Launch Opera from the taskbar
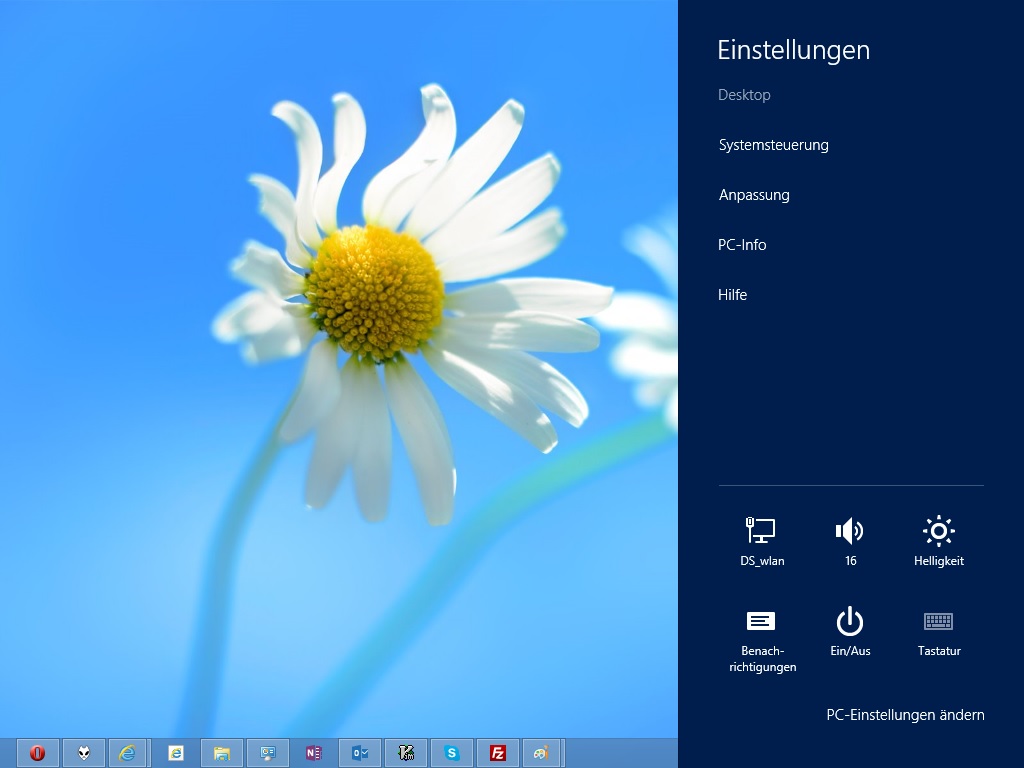Viewport: 1024px width, 768px height. pos(38,753)
